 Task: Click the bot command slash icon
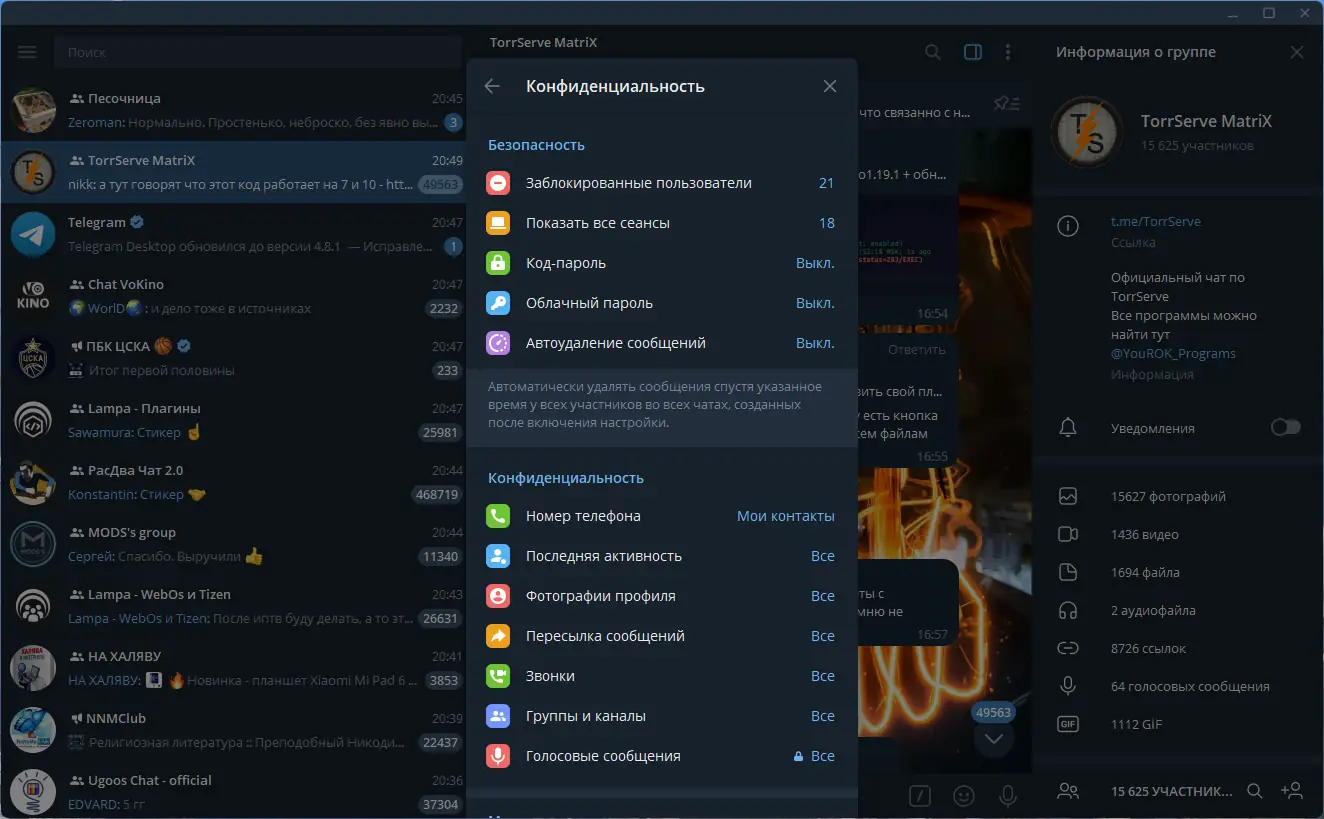click(x=921, y=795)
